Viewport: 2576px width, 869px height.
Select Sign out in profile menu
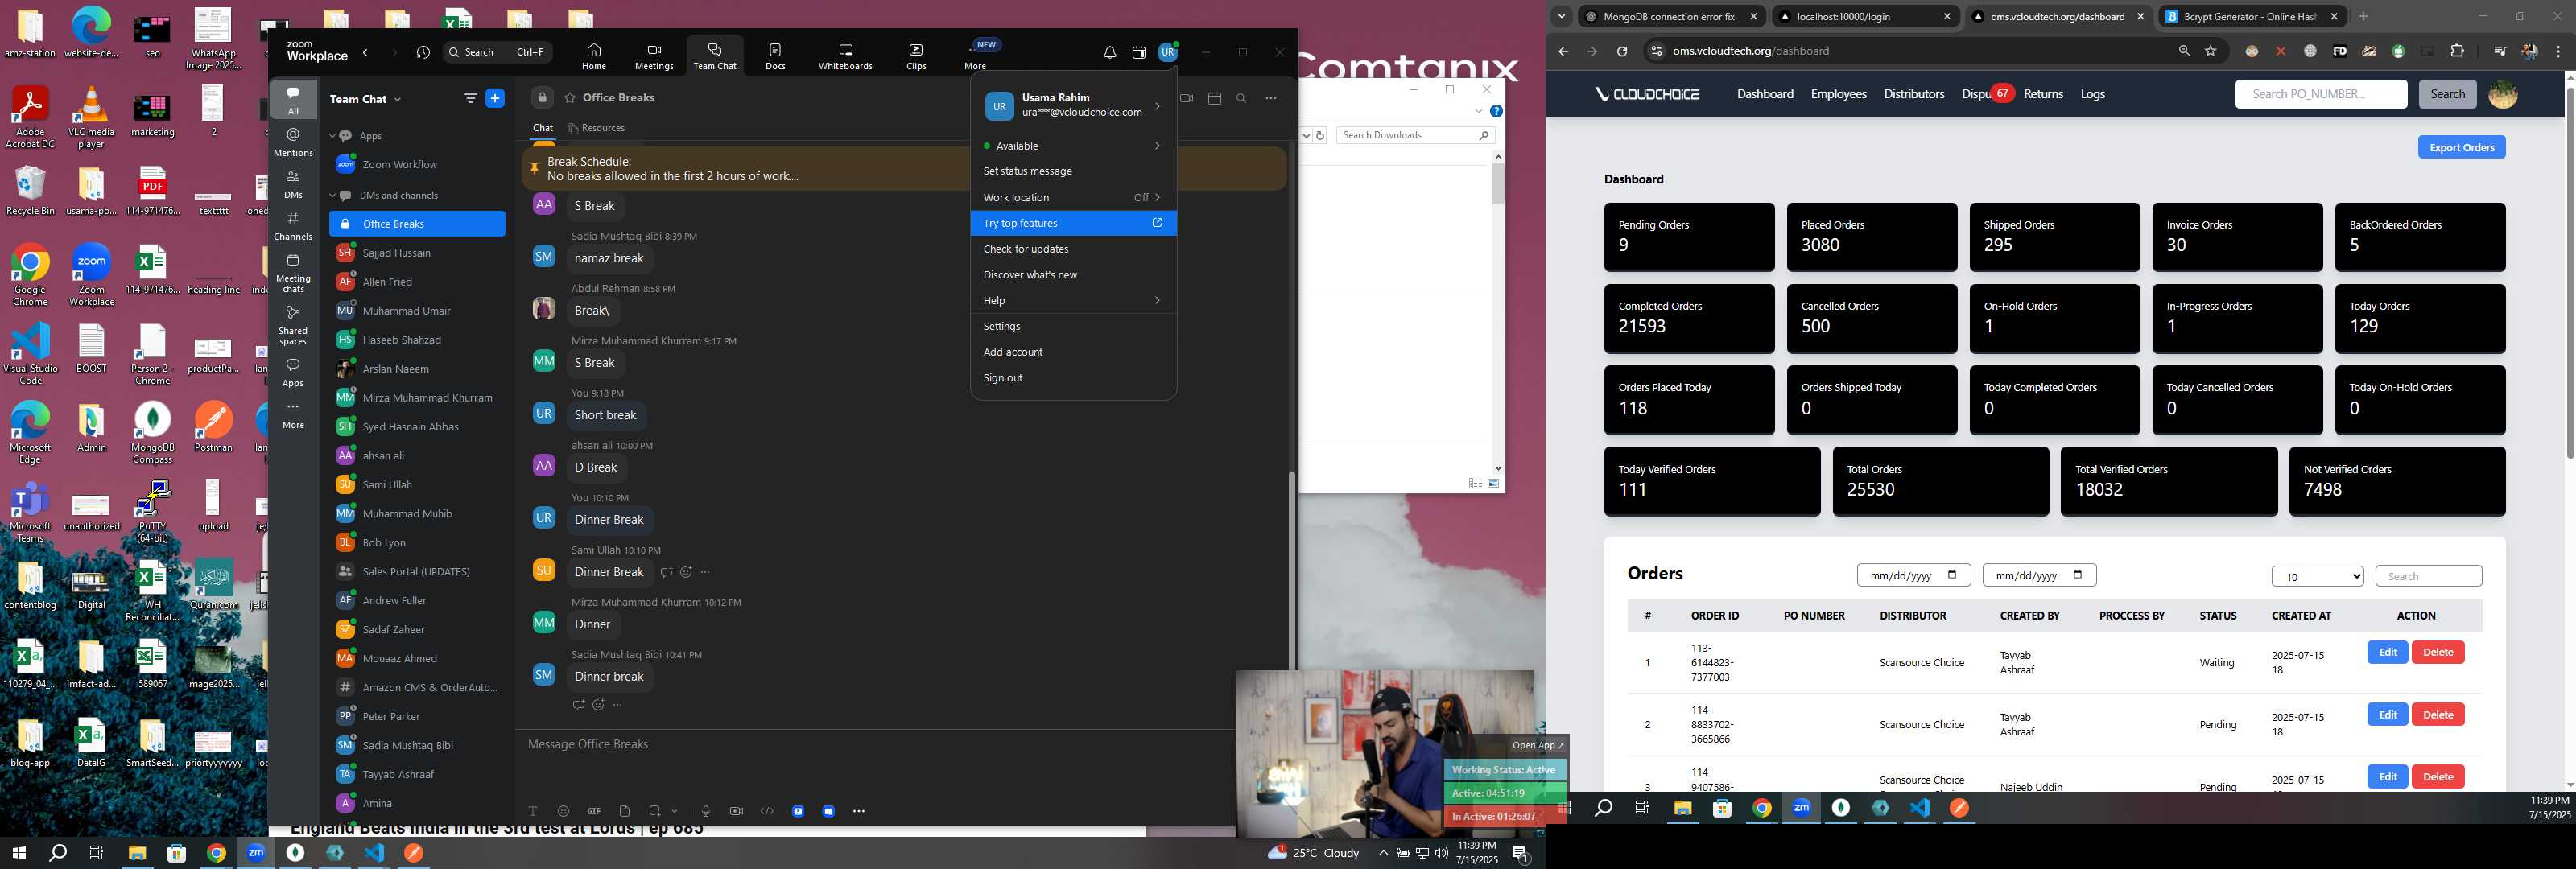[1073, 378]
